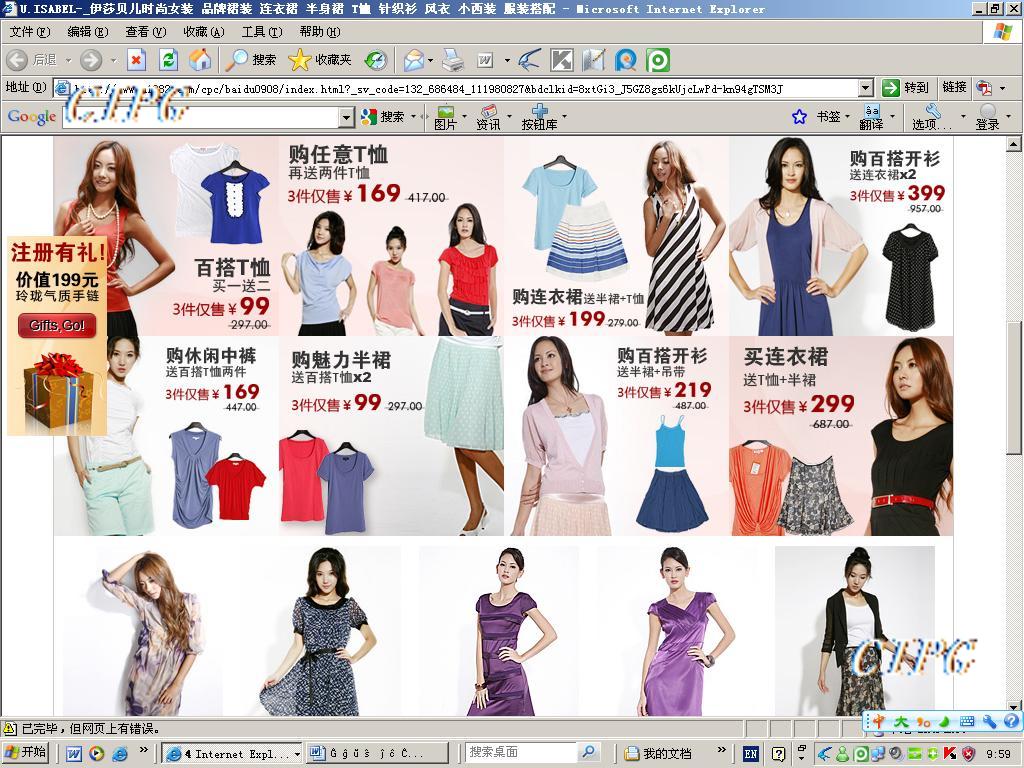
Task: Open the 文件 menu
Action: pos(29,31)
